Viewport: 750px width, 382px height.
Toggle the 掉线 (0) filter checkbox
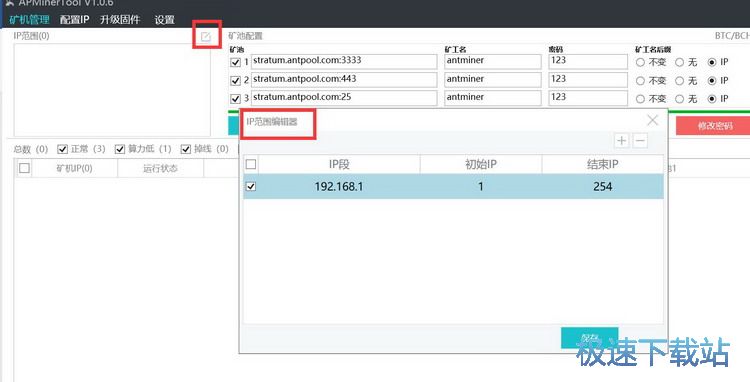point(186,149)
